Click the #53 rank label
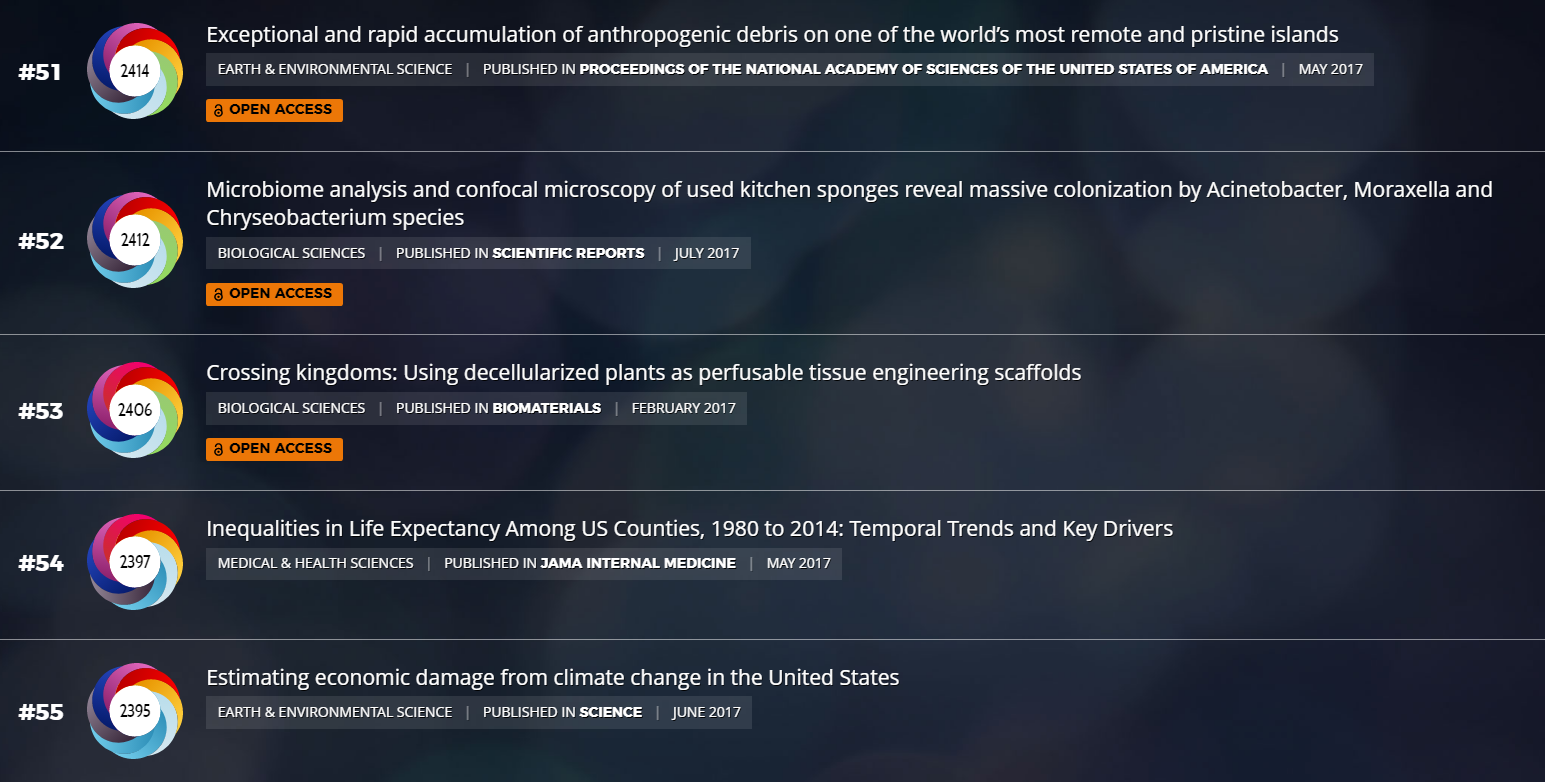This screenshot has height=782, width=1545. point(41,411)
